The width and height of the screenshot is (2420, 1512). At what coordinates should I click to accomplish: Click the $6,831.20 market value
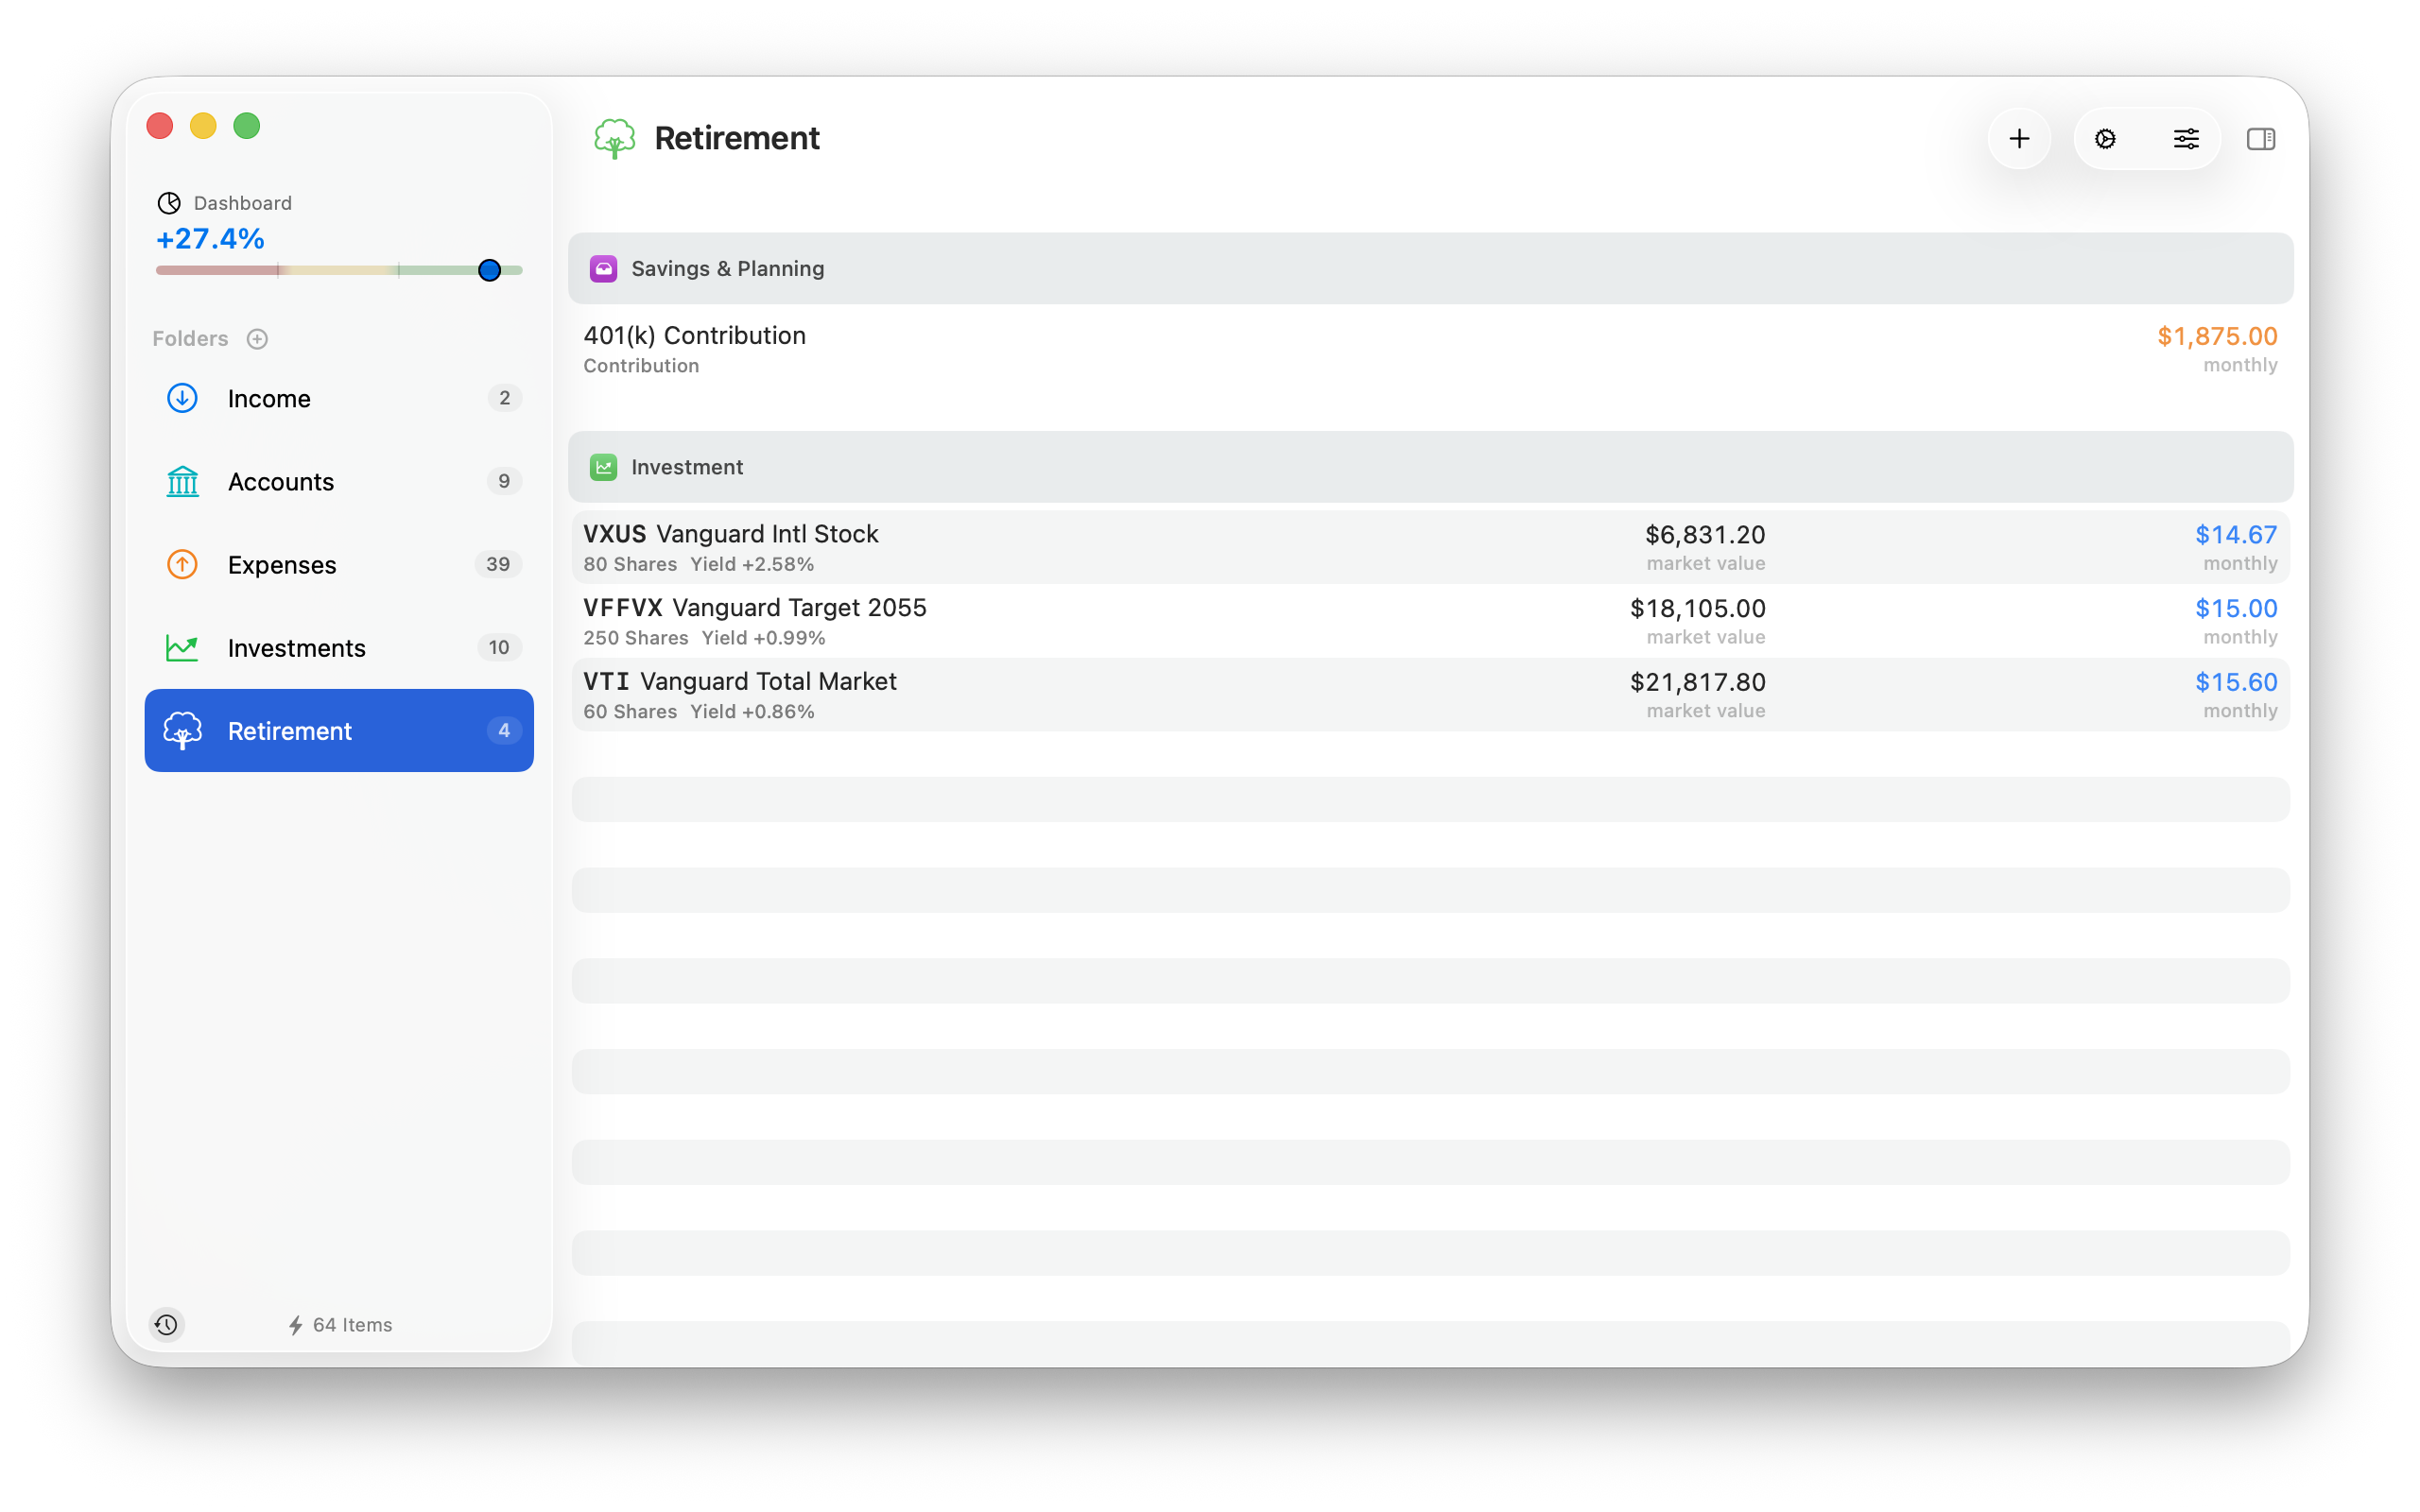click(x=1705, y=535)
